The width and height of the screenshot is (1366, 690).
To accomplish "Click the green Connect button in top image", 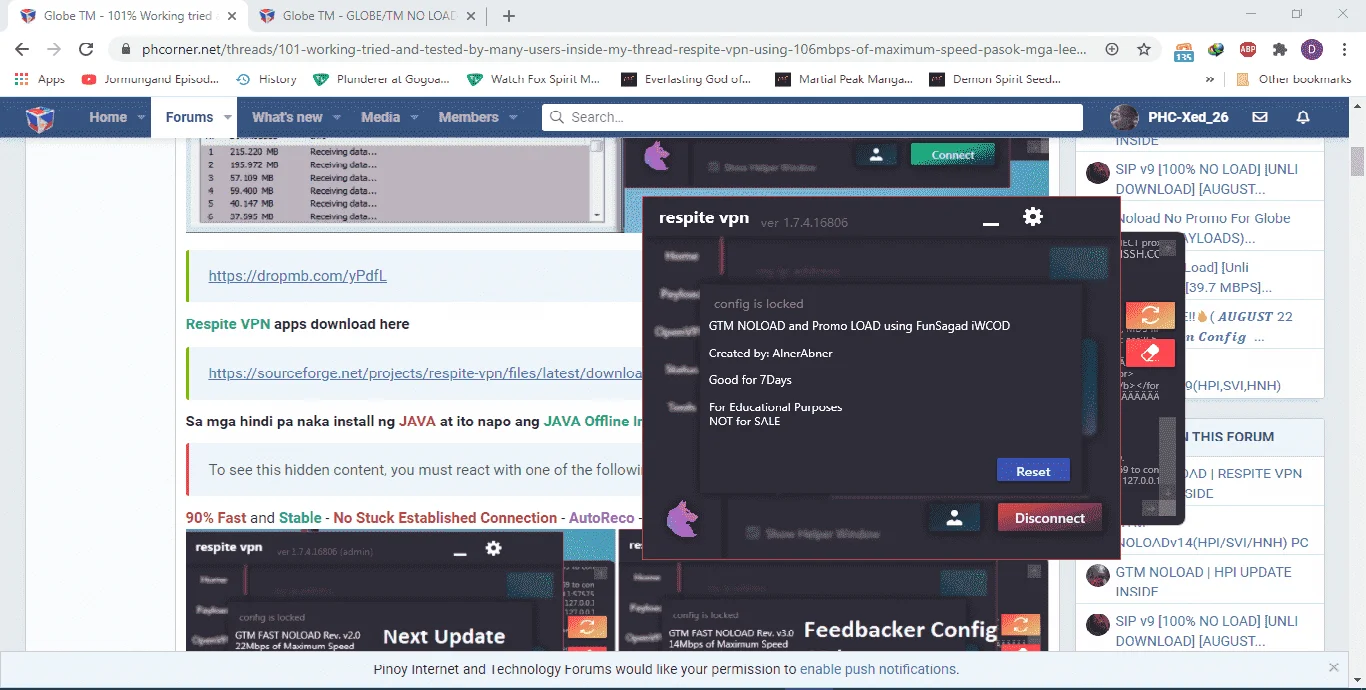I will (x=953, y=155).
